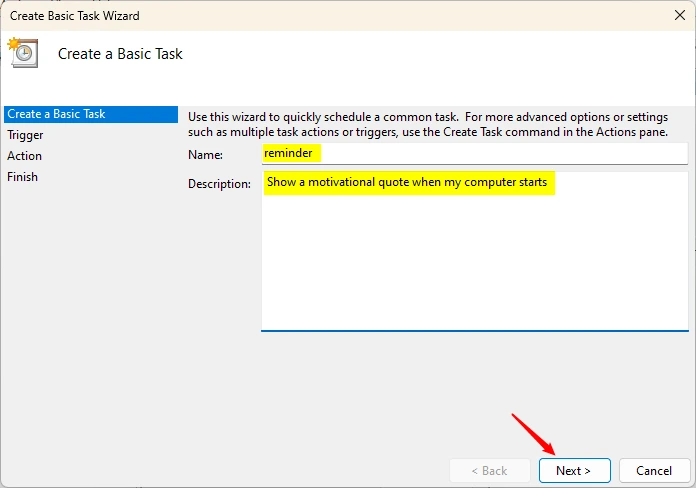Open the Action step in sidebar

point(24,156)
